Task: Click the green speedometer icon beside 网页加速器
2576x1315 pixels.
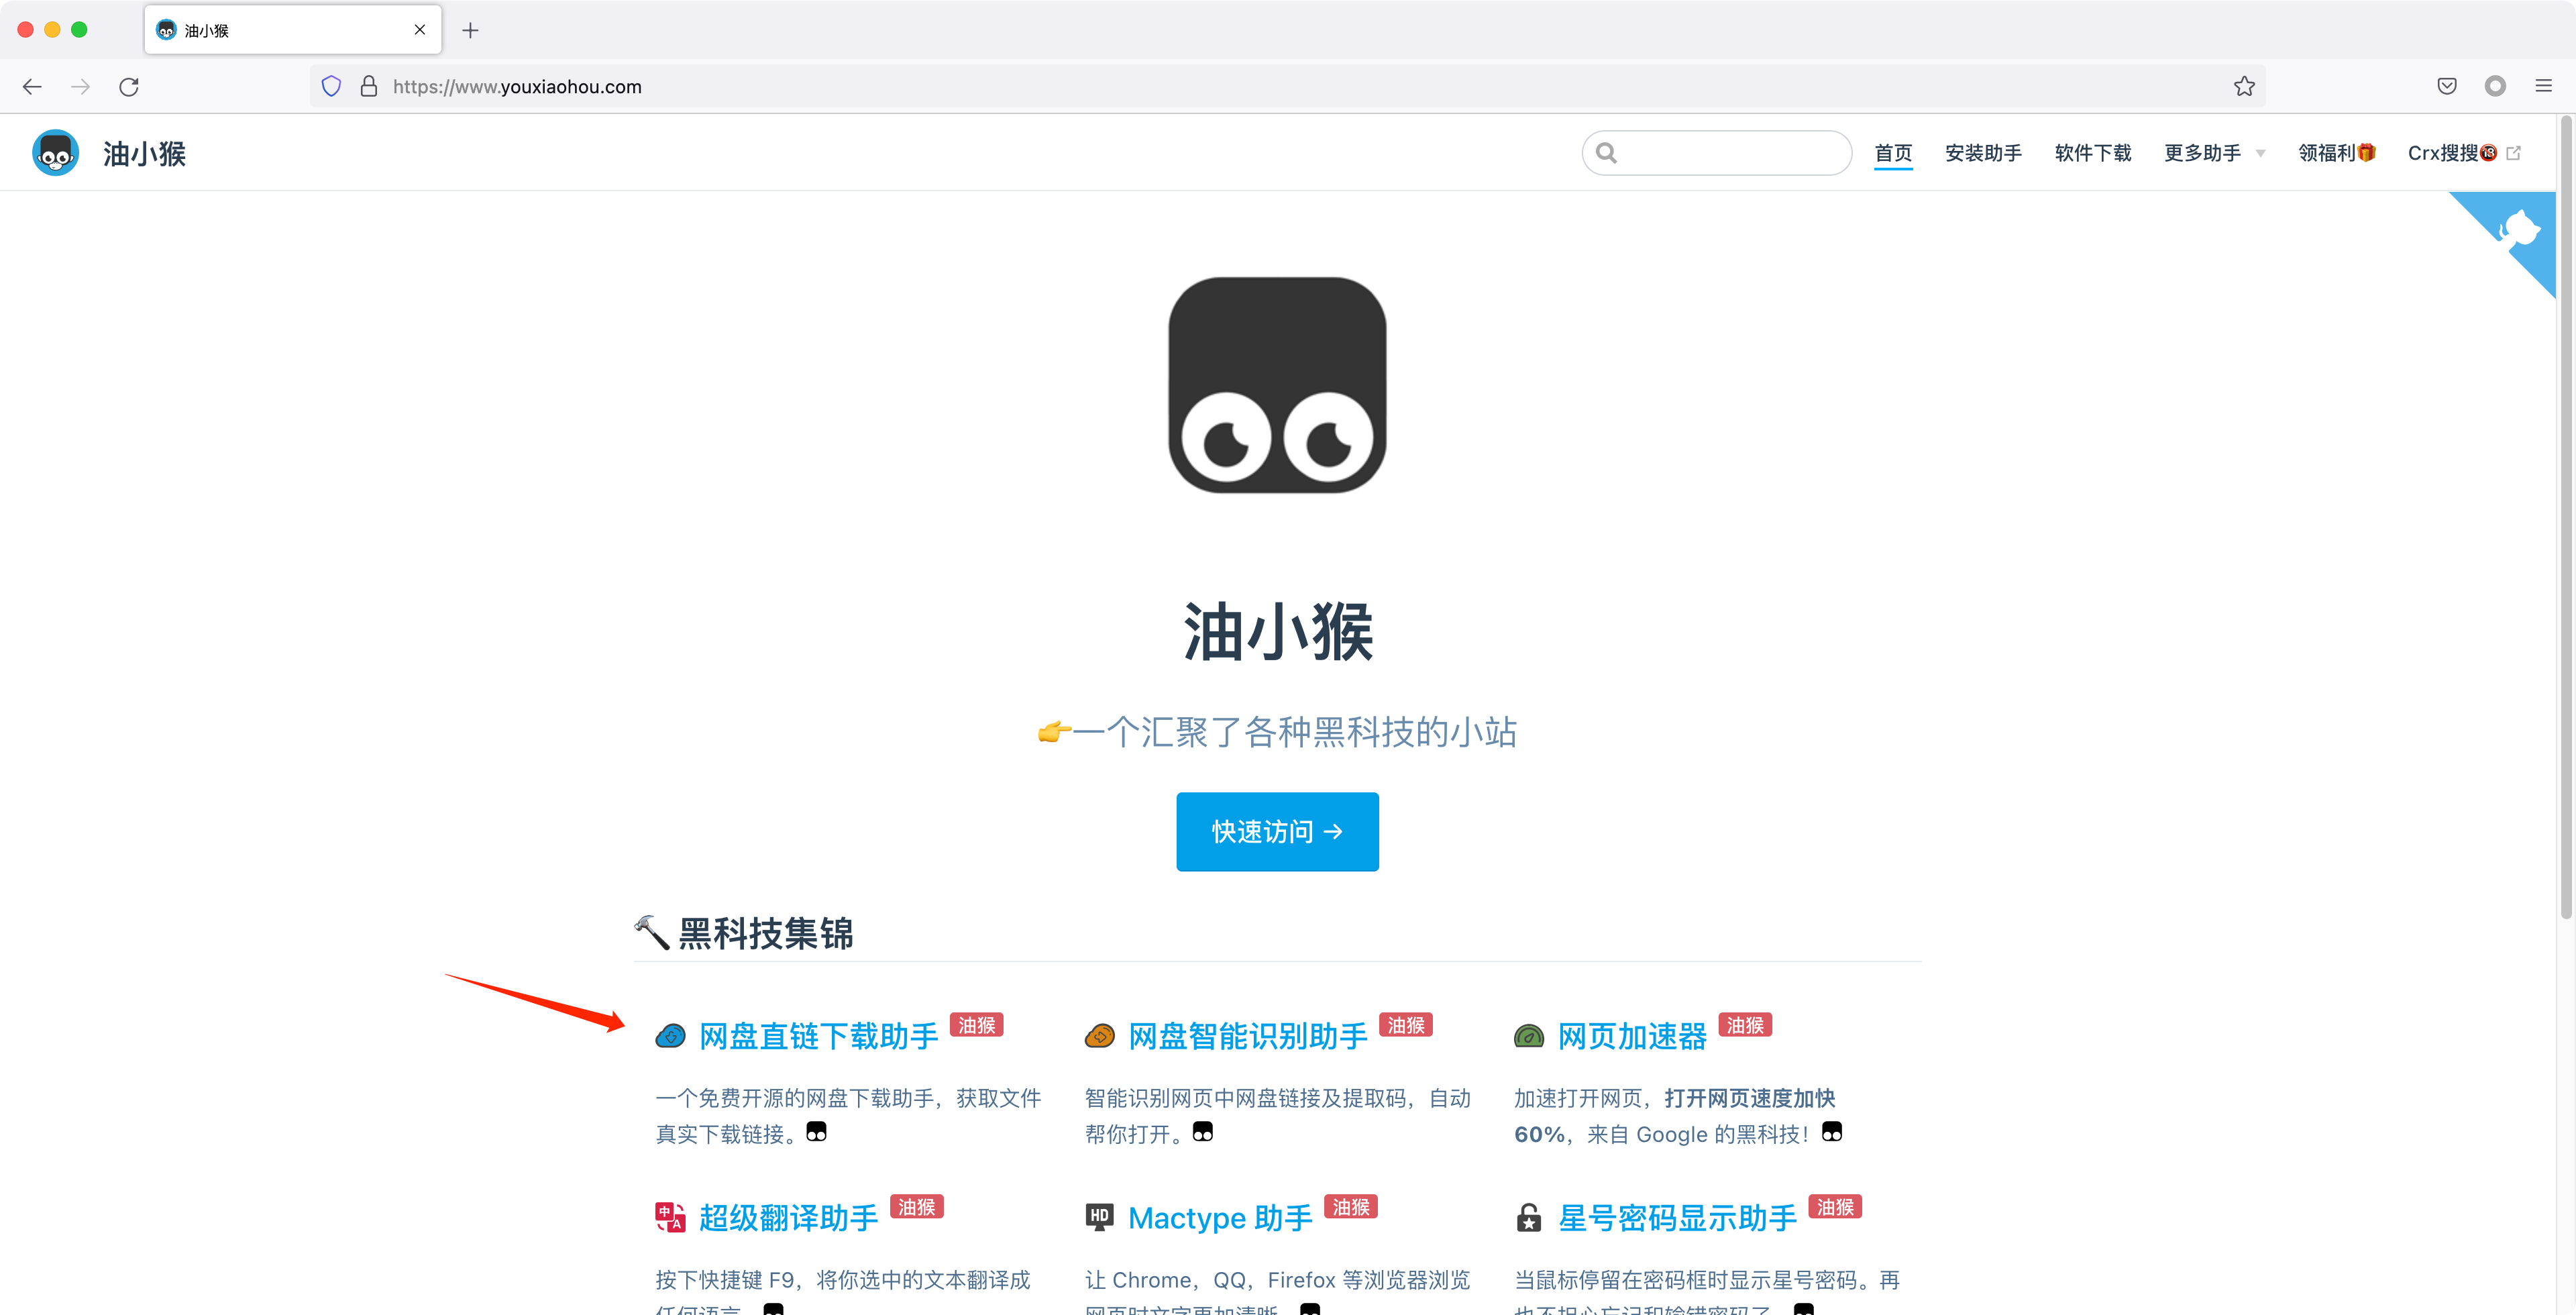Action: pos(1528,1036)
